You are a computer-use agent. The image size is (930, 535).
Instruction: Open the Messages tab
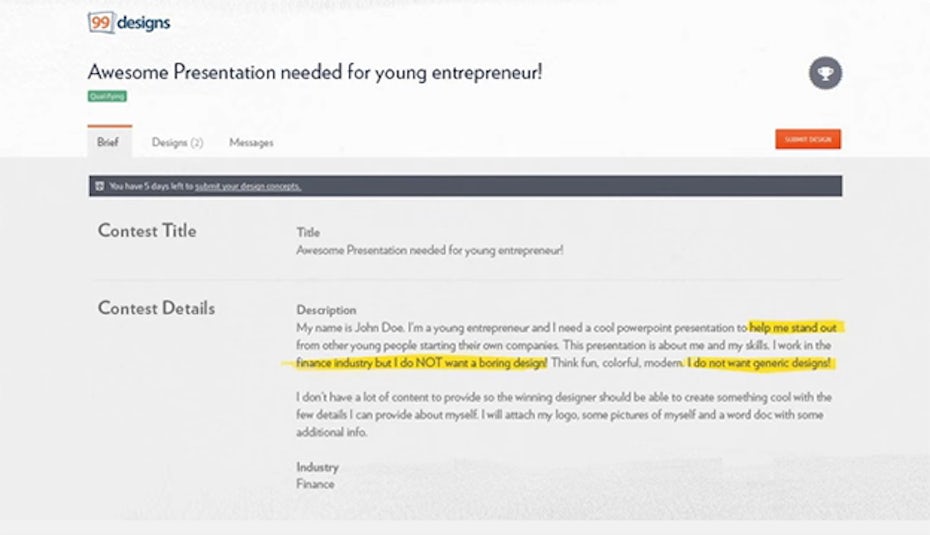pyautogui.click(x=251, y=143)
